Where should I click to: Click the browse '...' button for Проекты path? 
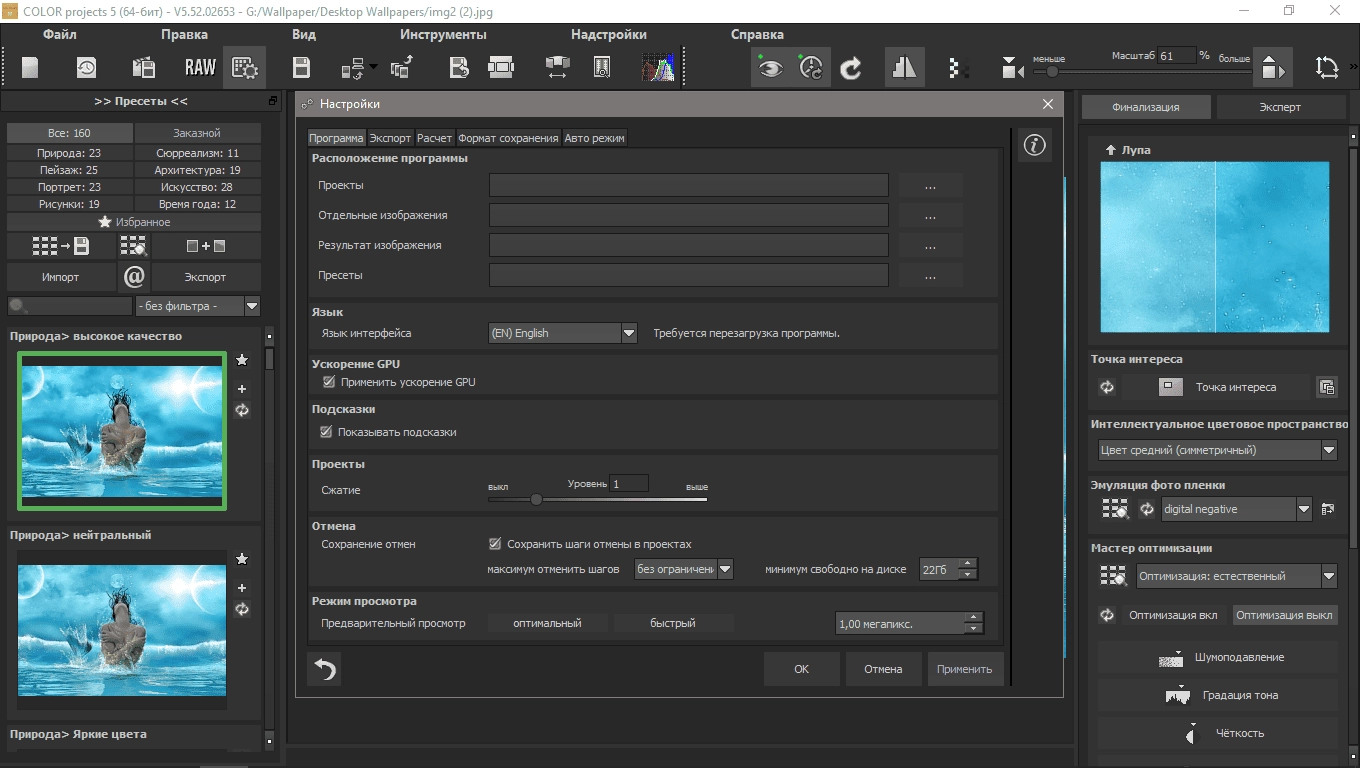930,185
